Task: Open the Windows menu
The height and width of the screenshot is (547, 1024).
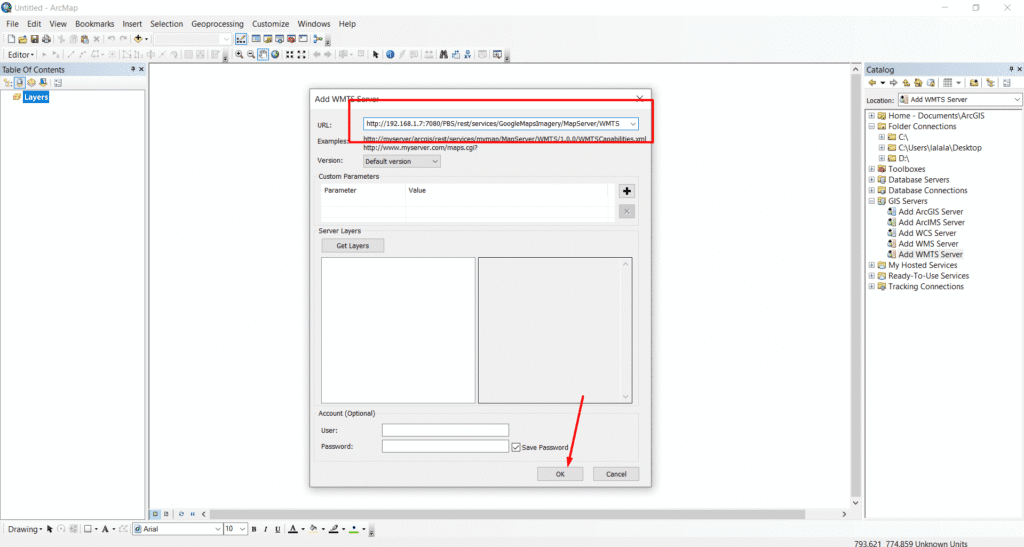Action: click(x=313, y=24)
